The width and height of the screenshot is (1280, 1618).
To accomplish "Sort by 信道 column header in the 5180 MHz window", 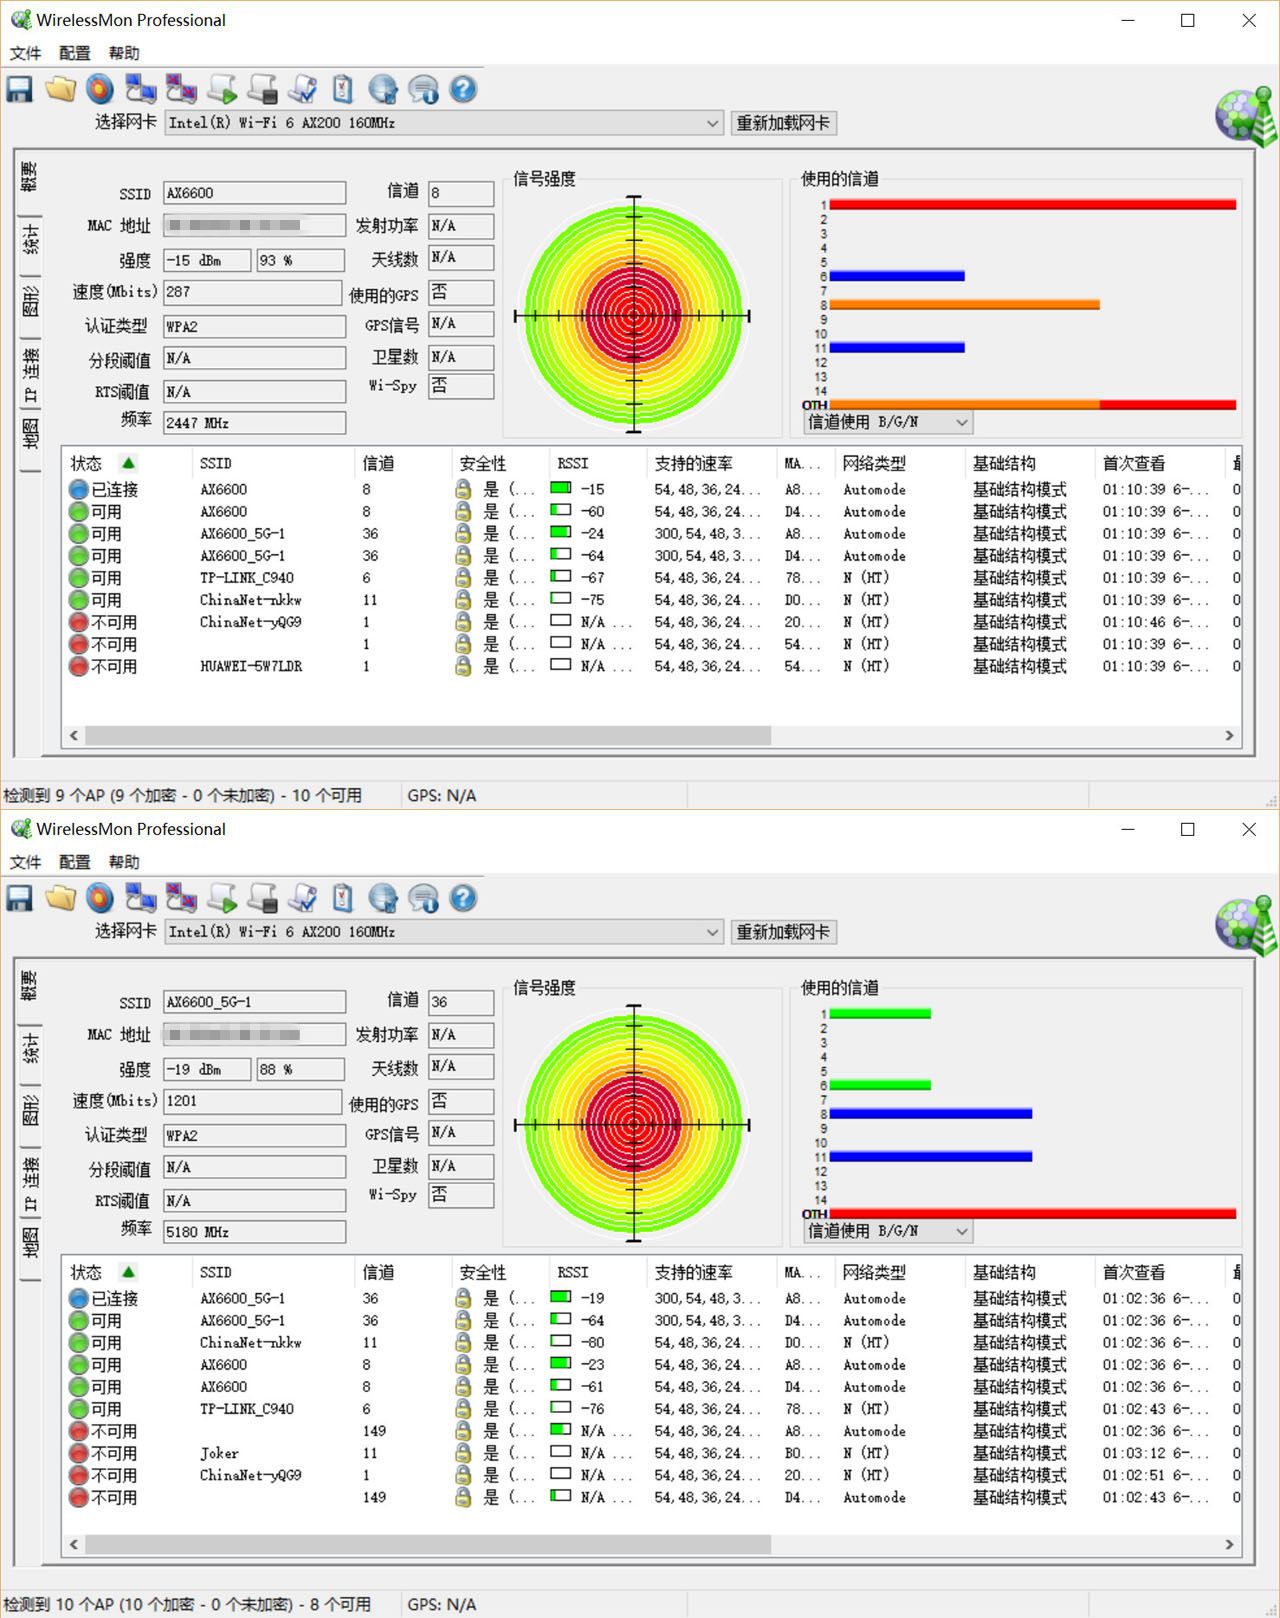I will 402,1272.
